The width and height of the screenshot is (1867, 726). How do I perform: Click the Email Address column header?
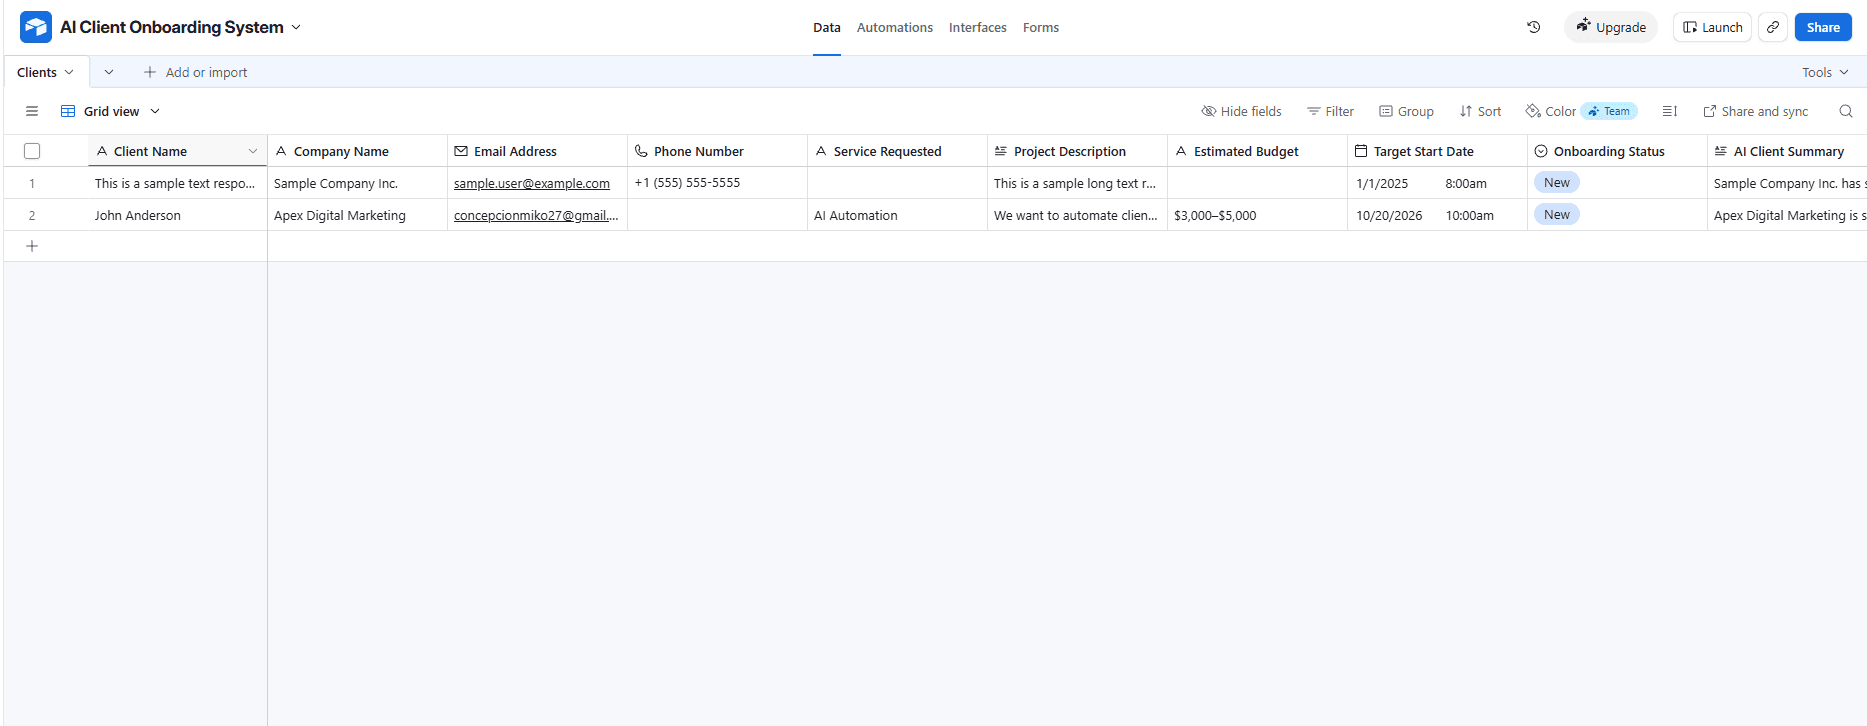(x=537, y=151)
